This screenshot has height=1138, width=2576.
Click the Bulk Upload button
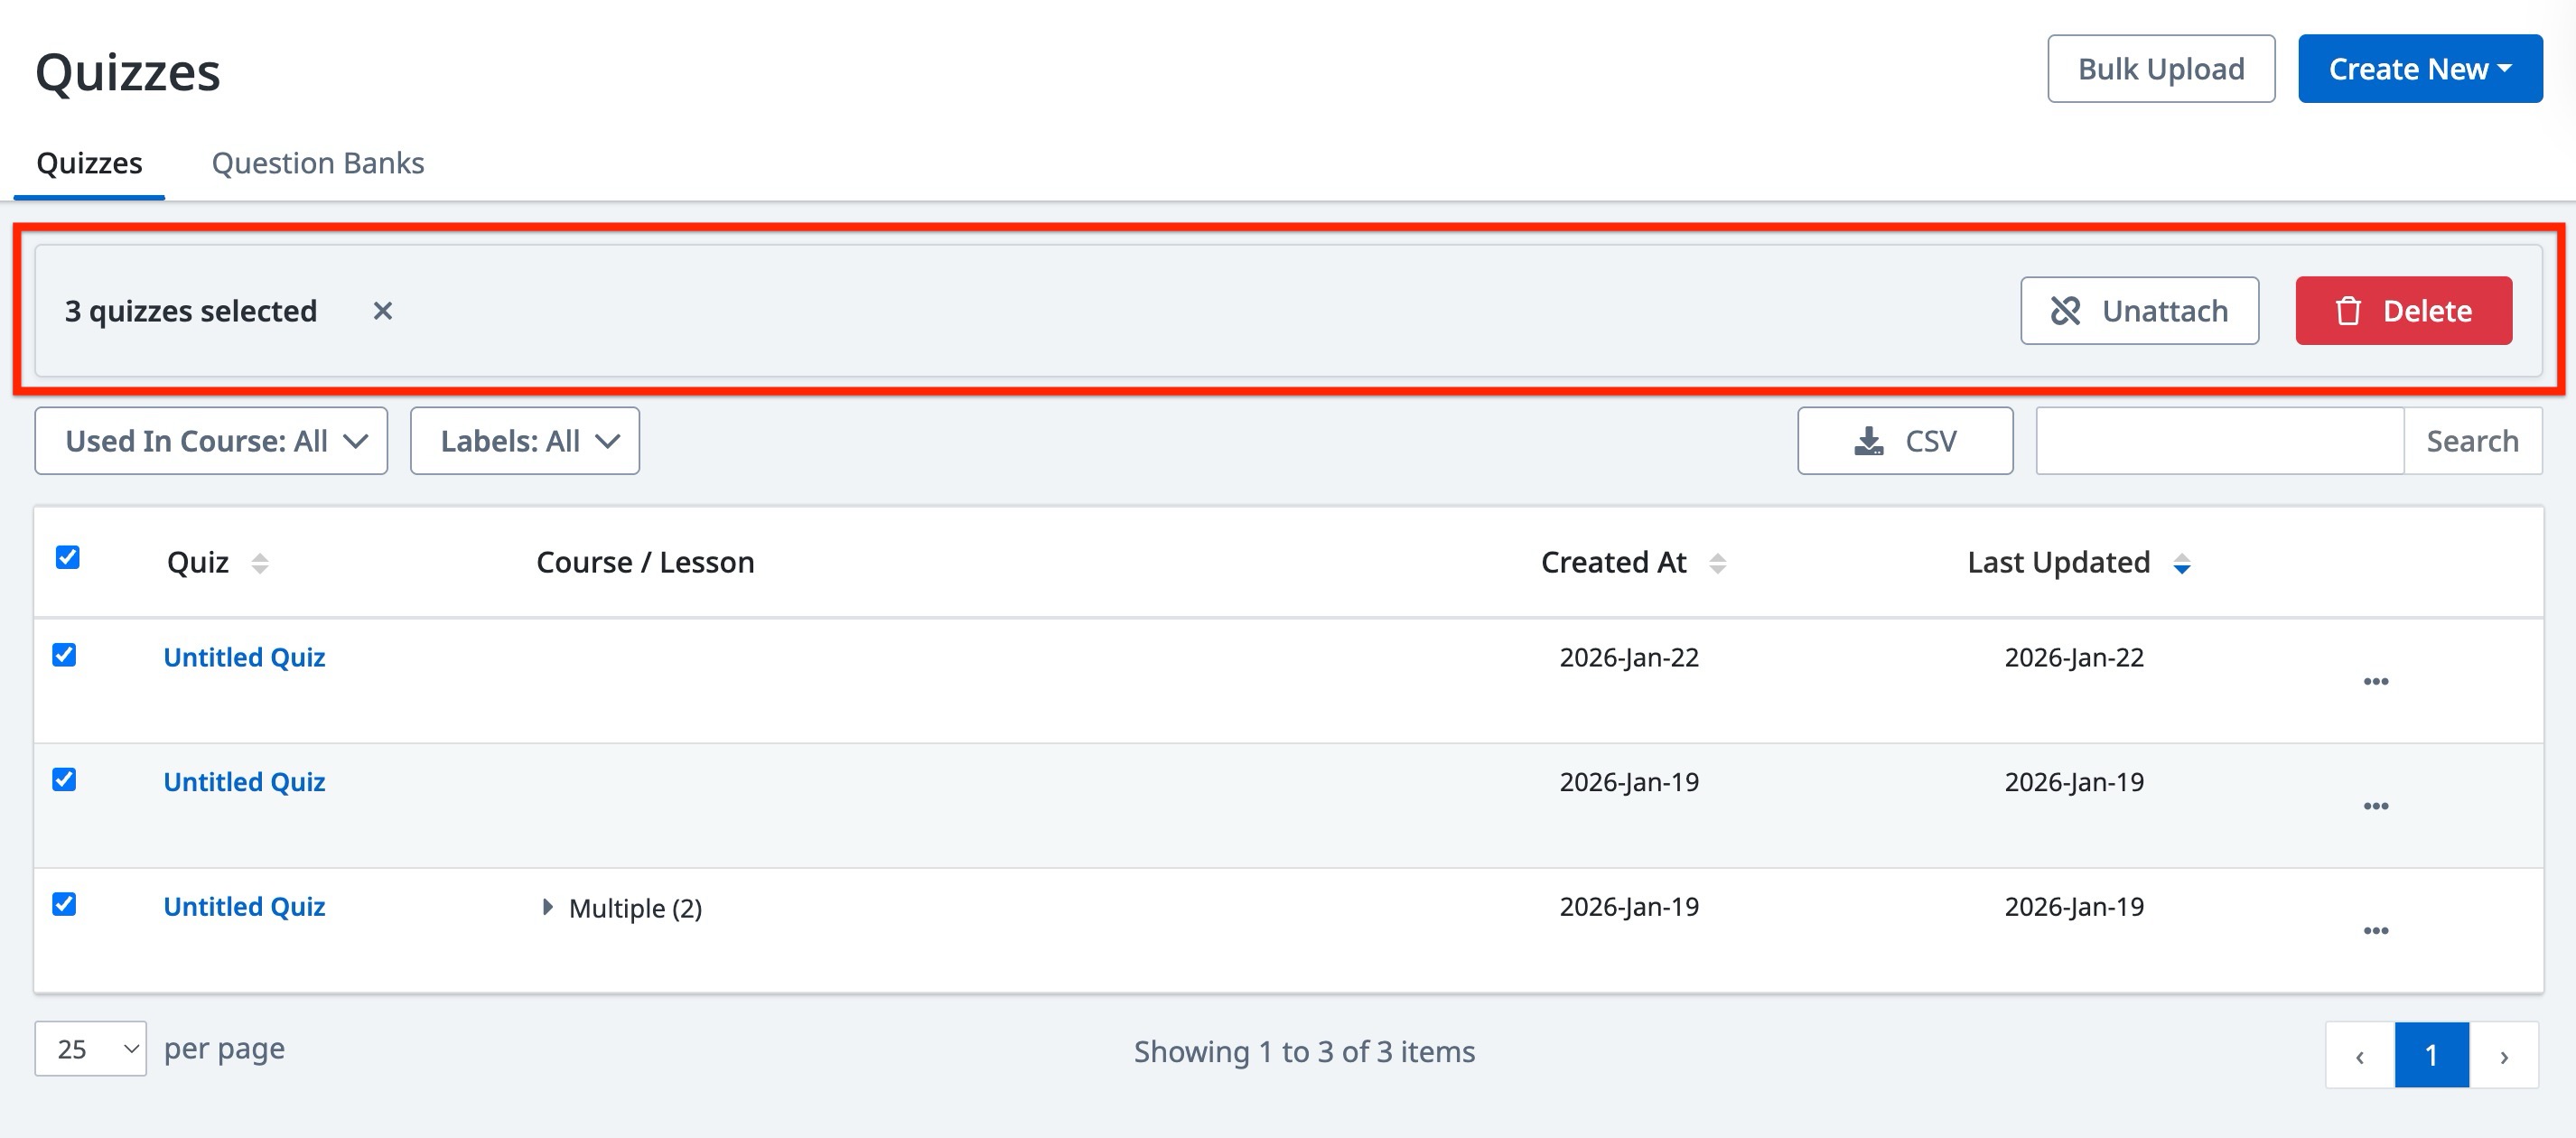coord(2160,69)
